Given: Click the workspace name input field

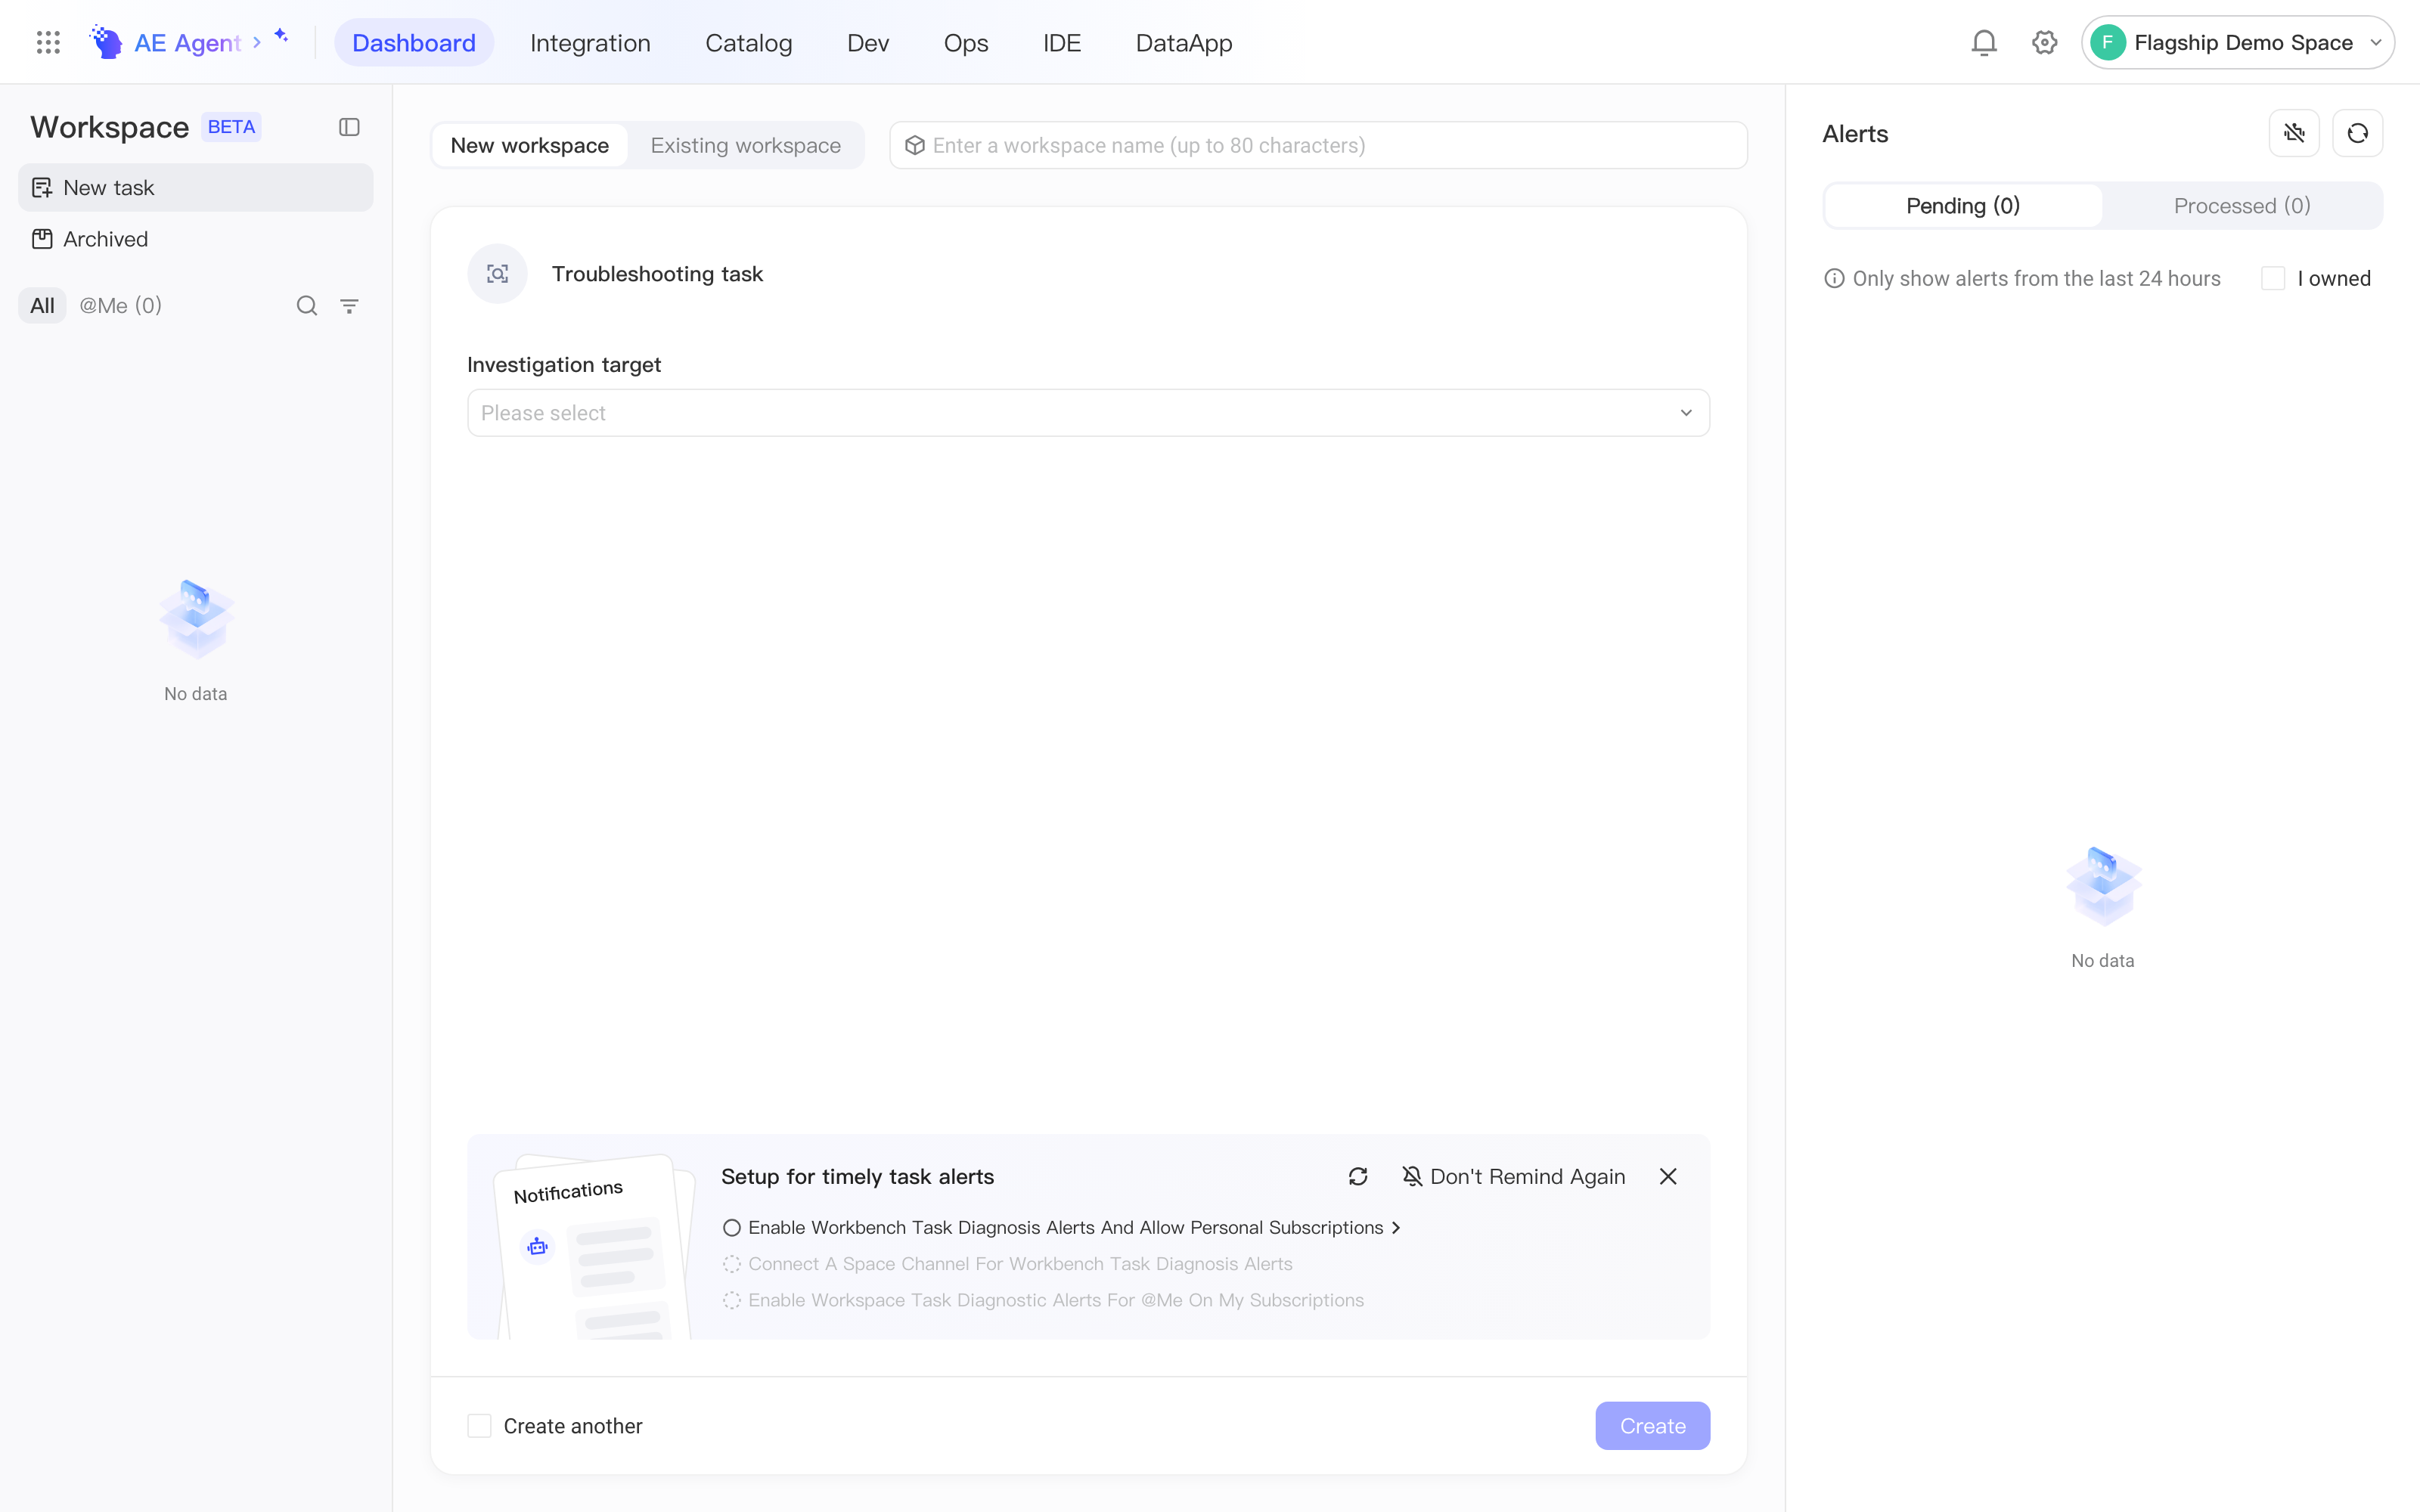Looking at the screenshot, I should [x=1318, y=145].
